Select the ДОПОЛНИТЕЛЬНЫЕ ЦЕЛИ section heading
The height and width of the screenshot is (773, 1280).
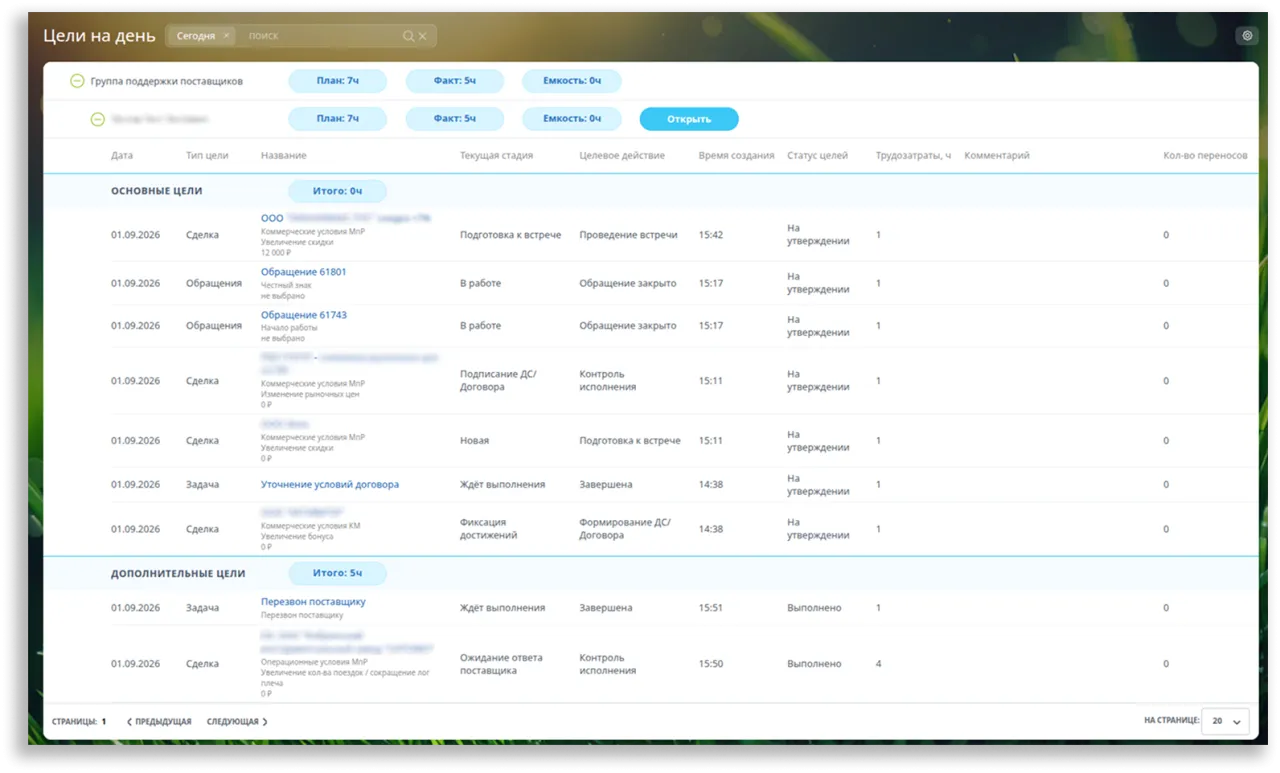(x=178, y=574)
